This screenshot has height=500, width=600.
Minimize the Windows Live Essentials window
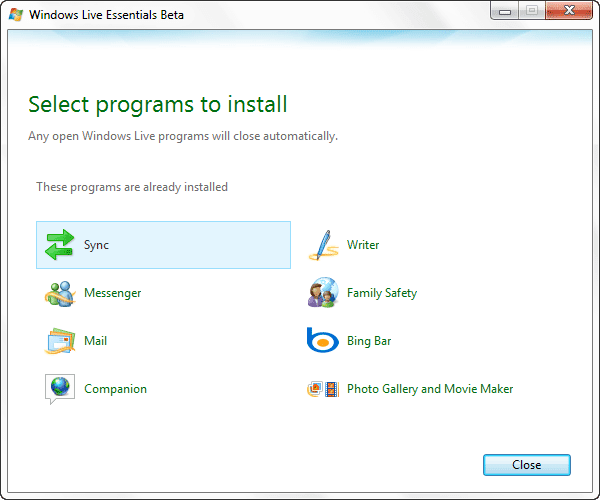(x=505, y=11)
